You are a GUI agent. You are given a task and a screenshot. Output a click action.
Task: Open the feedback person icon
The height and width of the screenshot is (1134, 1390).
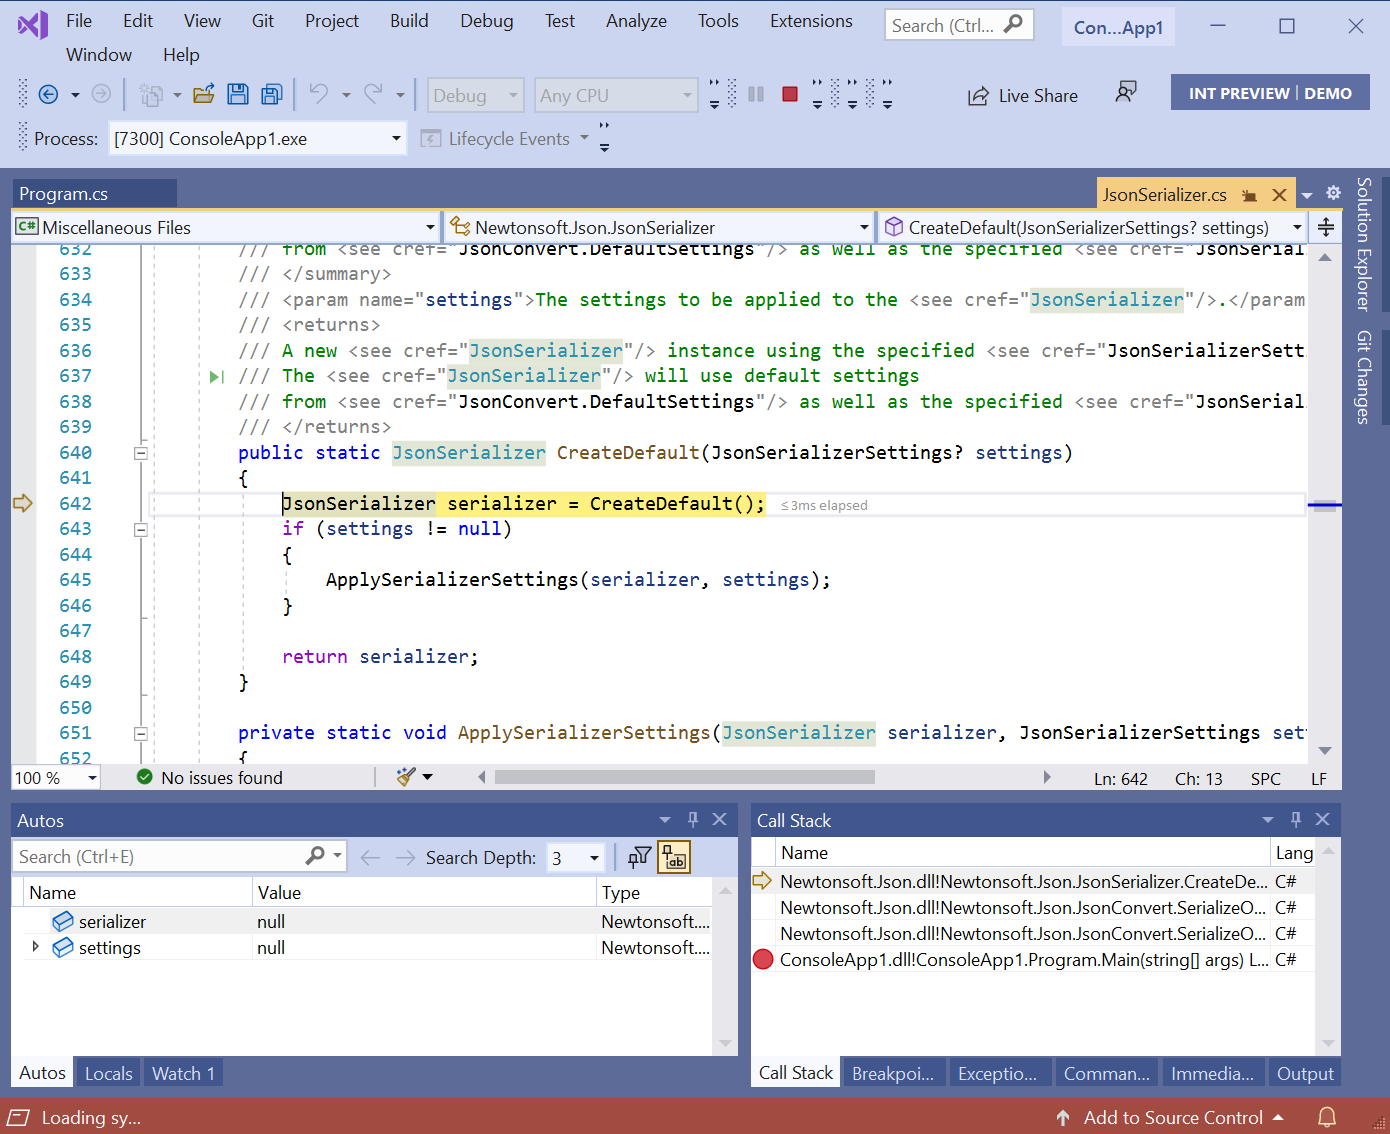click(x=1126, y=93)
